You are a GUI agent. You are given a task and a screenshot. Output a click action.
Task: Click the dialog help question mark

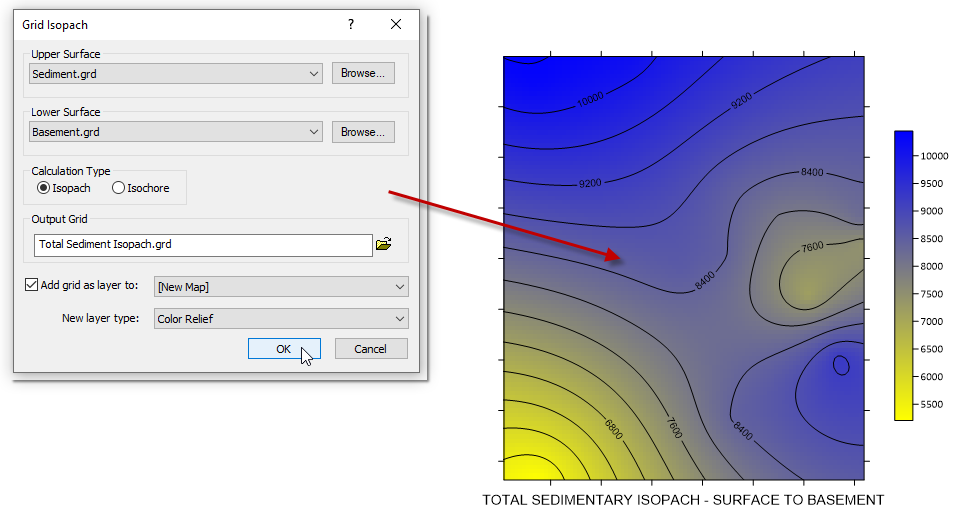point(350,24)
